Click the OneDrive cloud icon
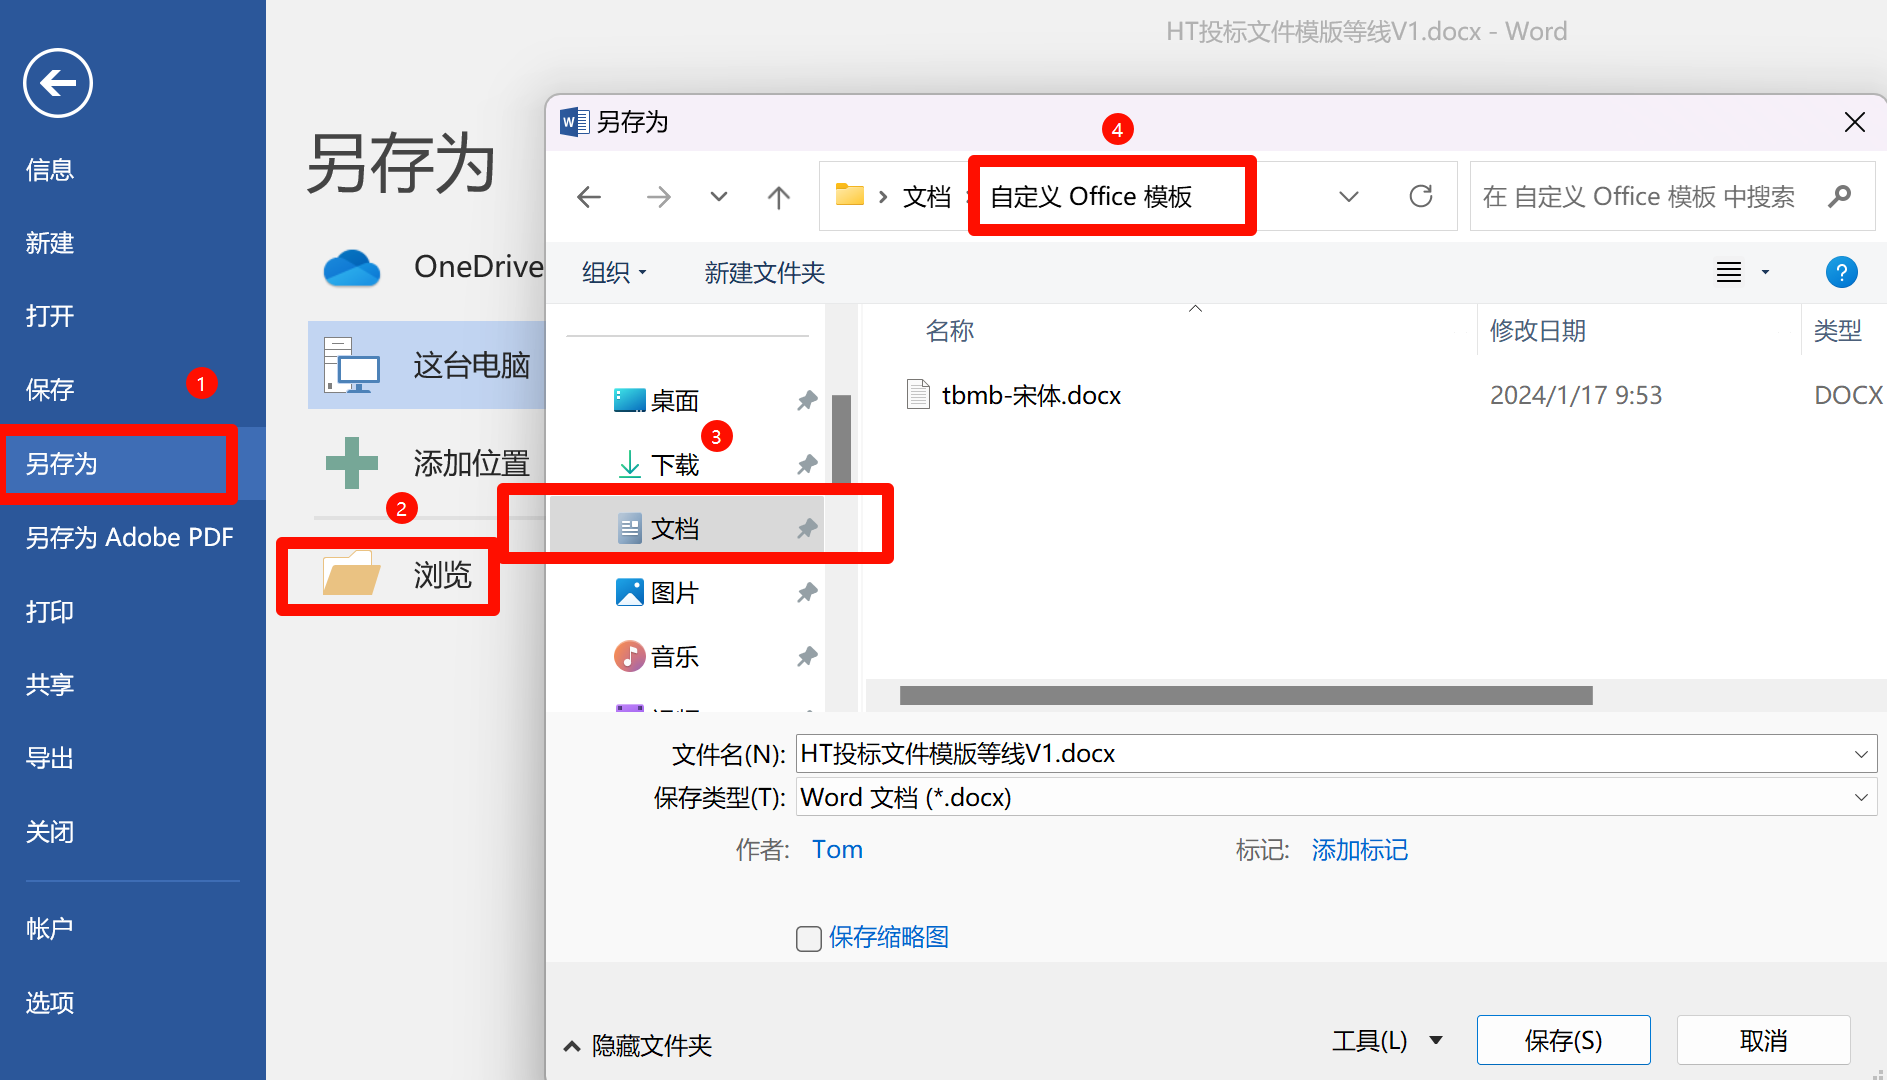This screenshot has height=1080, width=1887. [x=352, y=268]
